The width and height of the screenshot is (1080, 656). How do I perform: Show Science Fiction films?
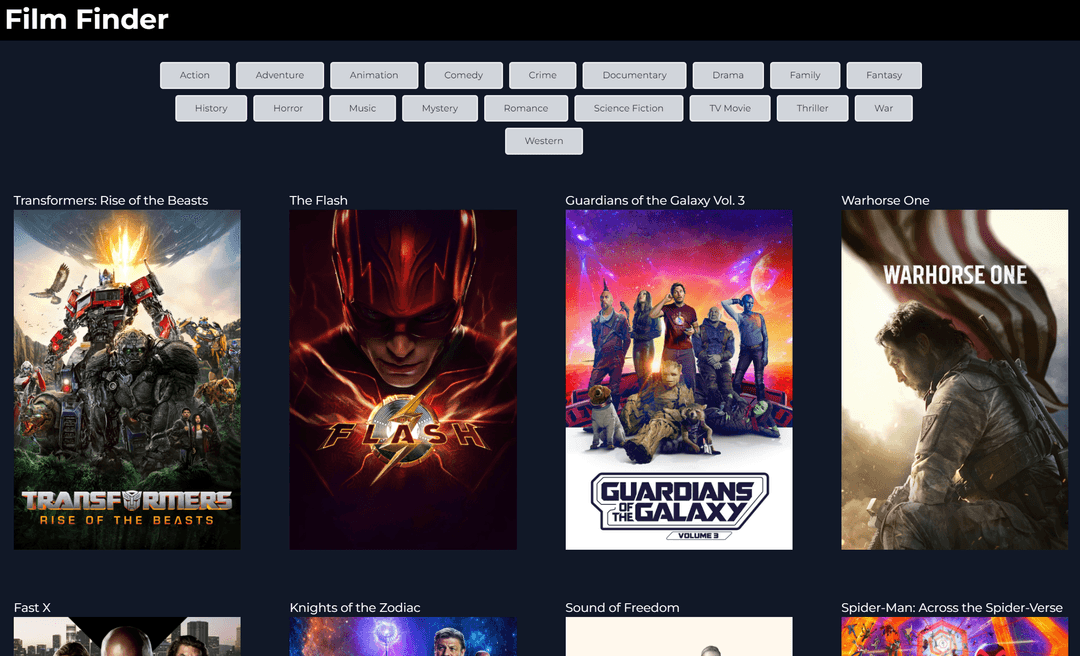[629, 108]
